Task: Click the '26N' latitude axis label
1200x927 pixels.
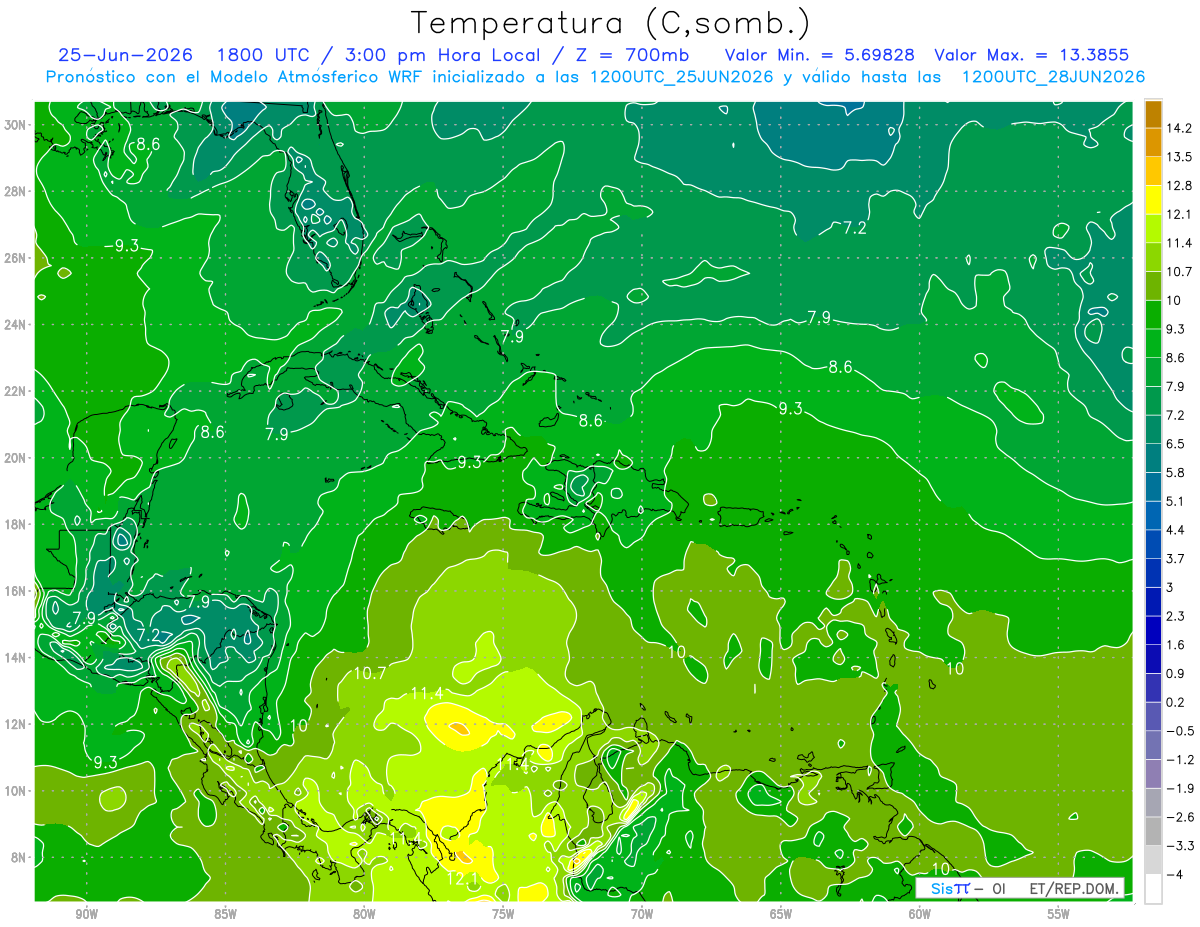Action: click(x=15, y=258)
